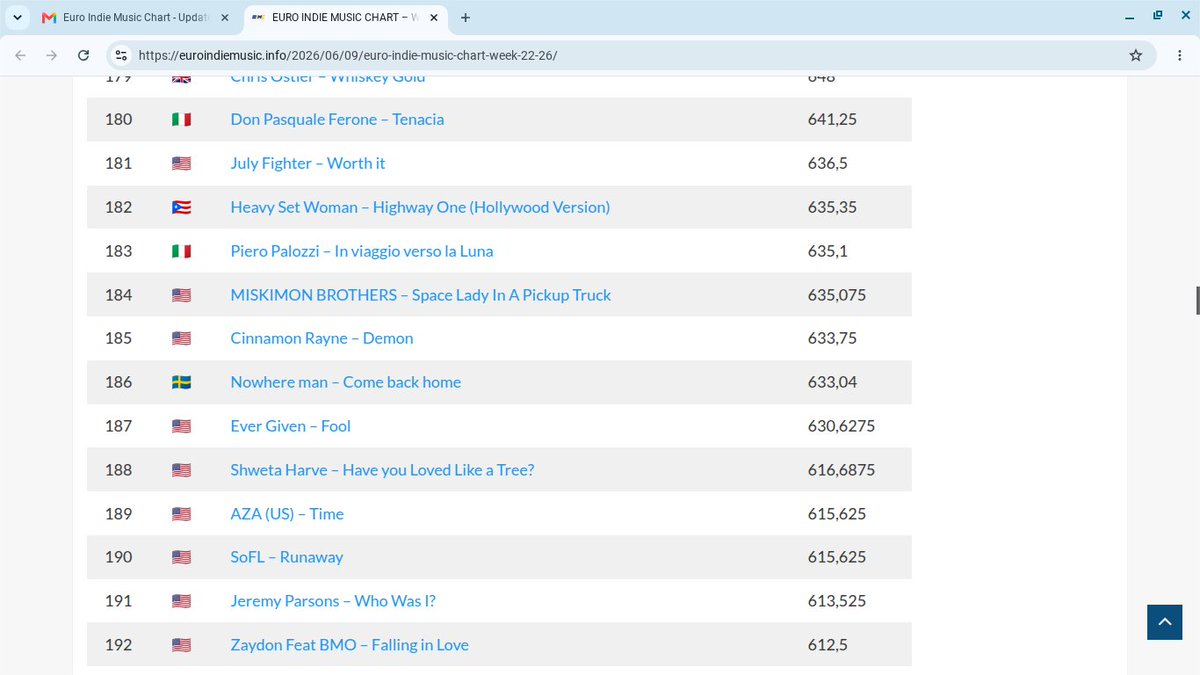Click the browser forward arrow

click(x=52, y=56)
